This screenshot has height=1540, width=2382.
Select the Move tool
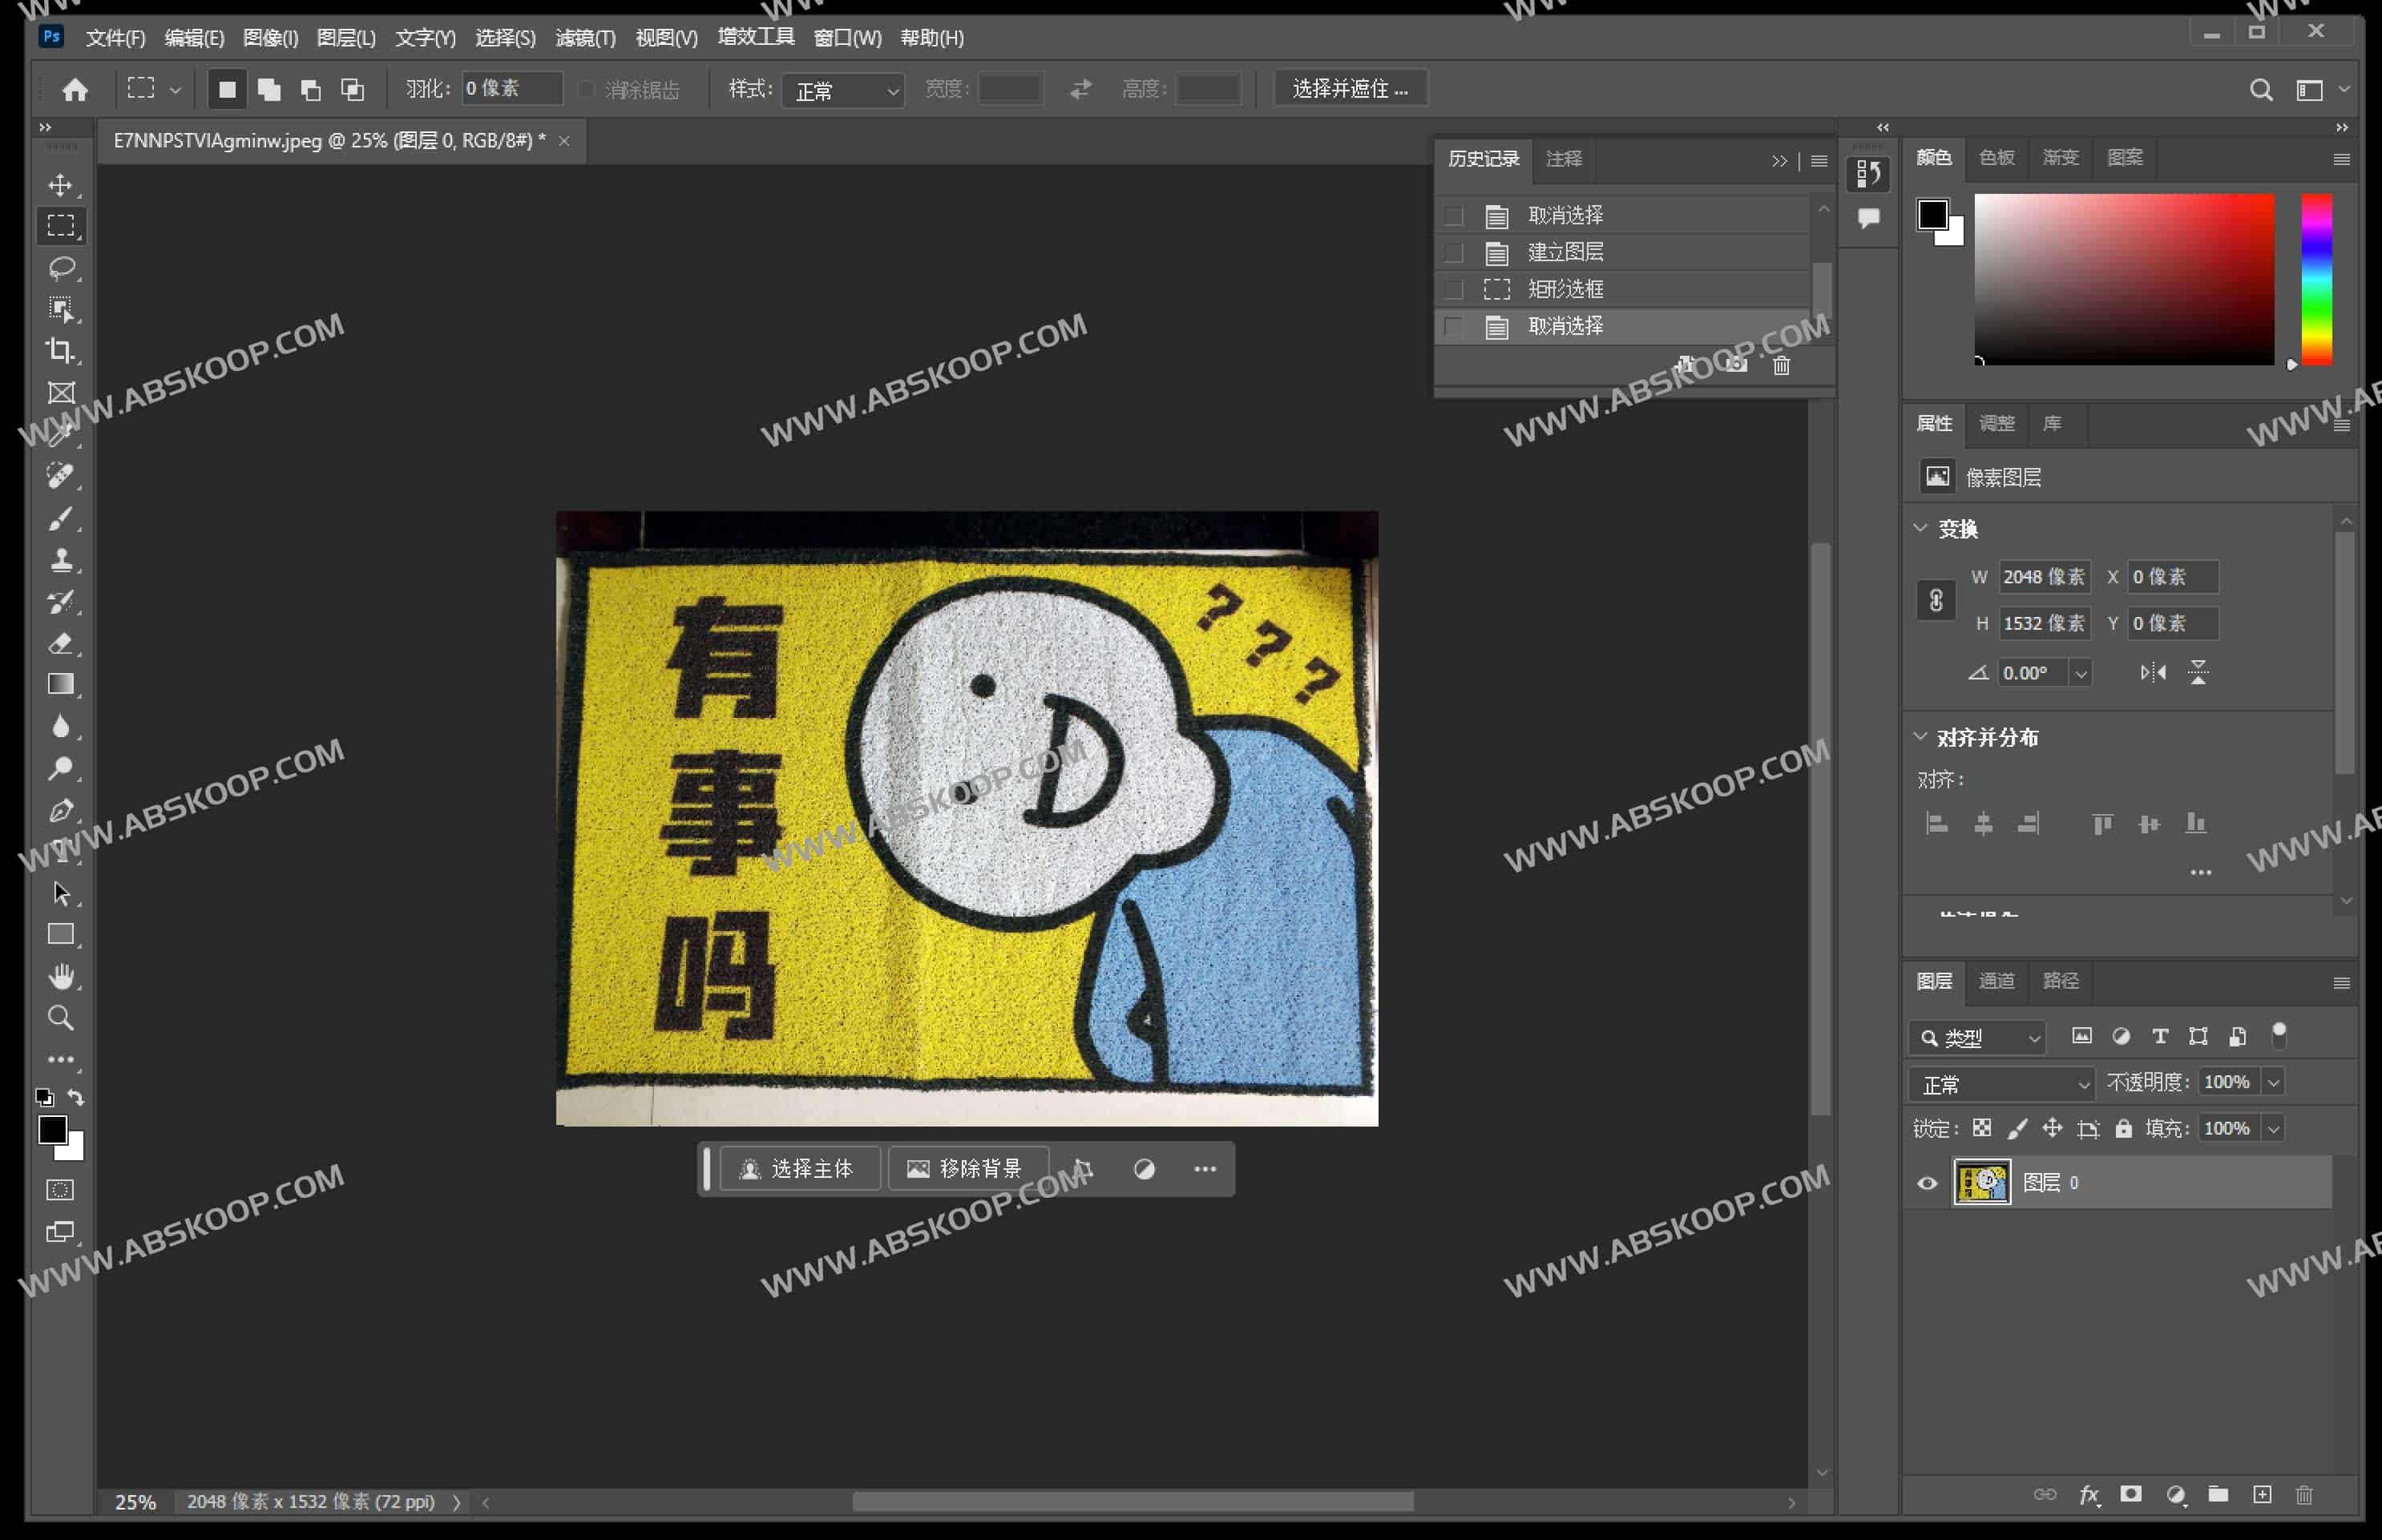click(x=62, y=184)
